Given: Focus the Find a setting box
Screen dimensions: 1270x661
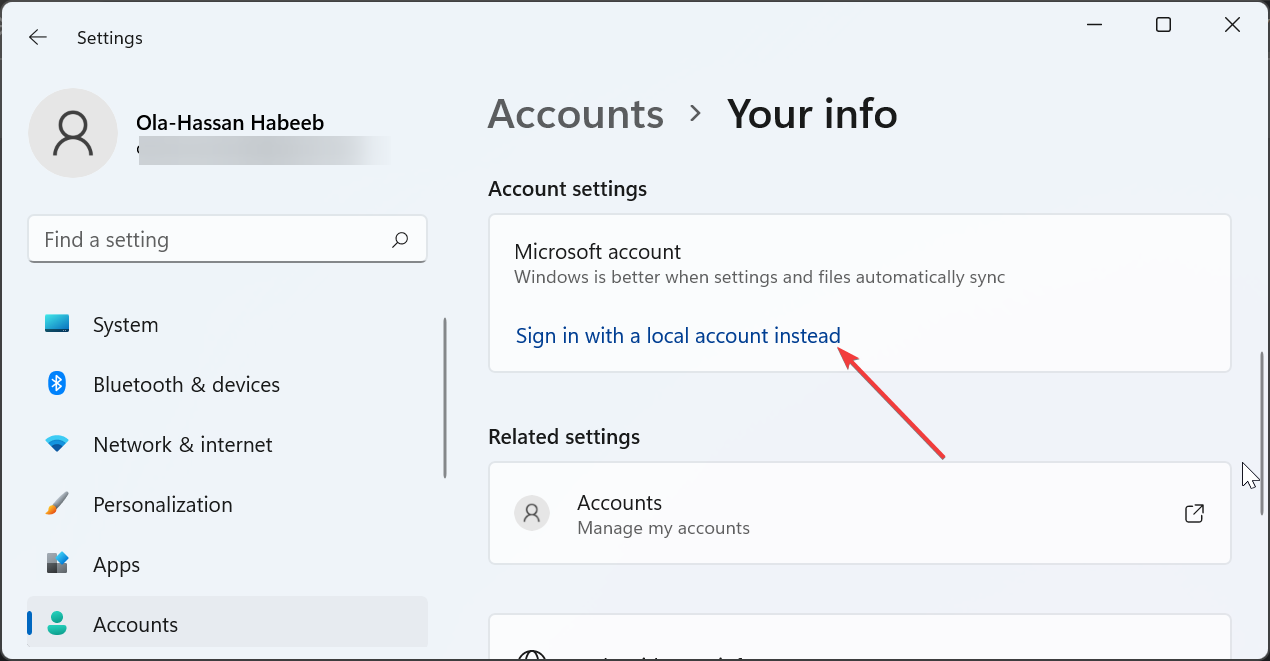Looking at the screenshot, I should (210, 240).
